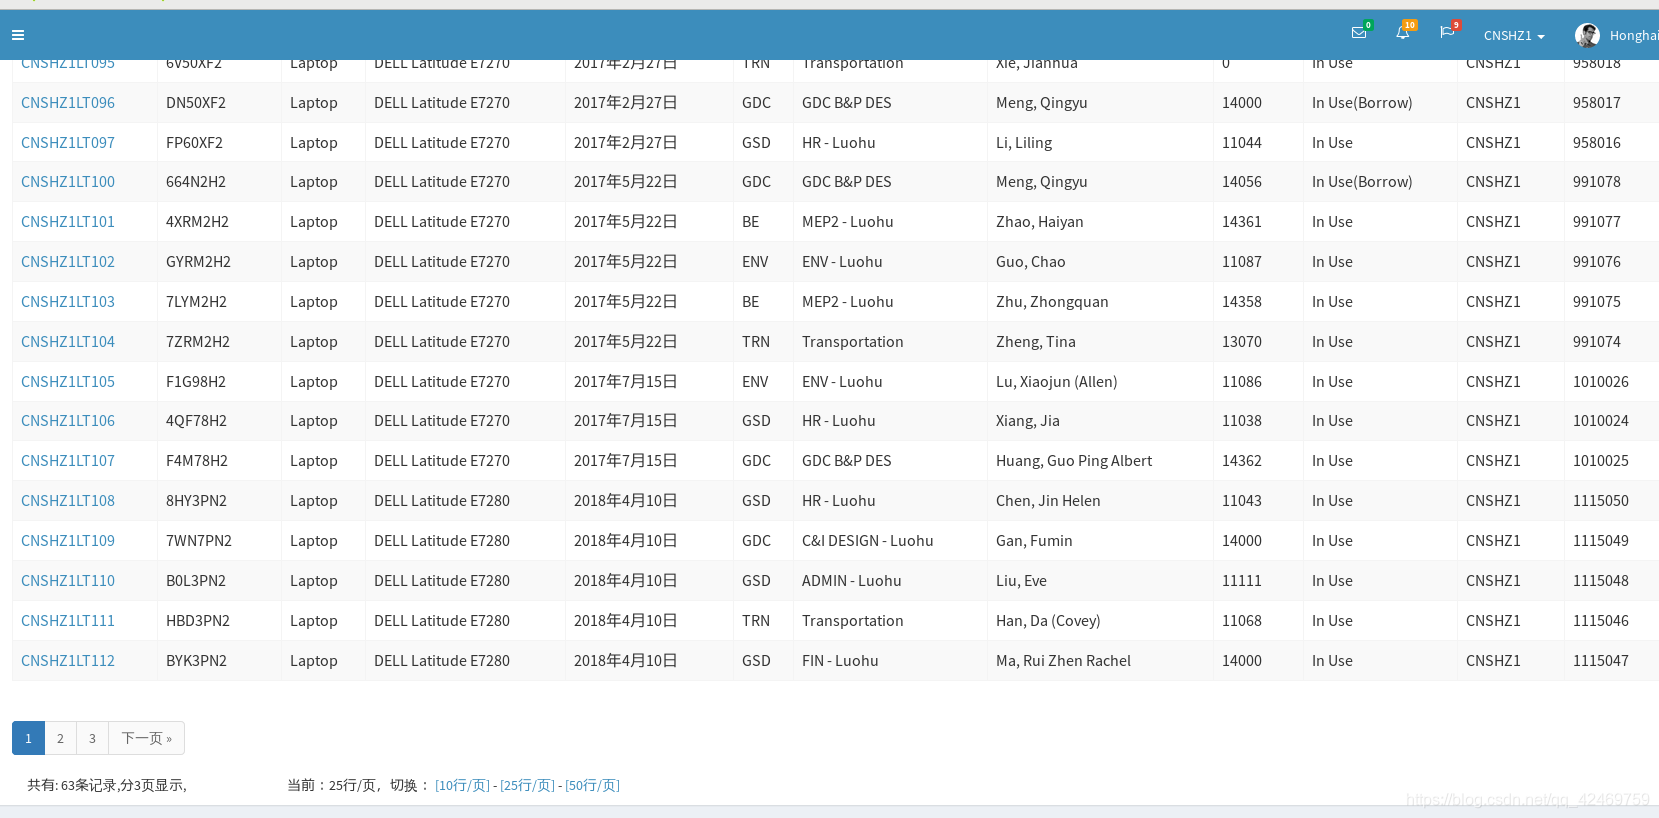Click the 下一页 next page button
This screenshot has height=818, width=1659.
click(x=146, y=738)
